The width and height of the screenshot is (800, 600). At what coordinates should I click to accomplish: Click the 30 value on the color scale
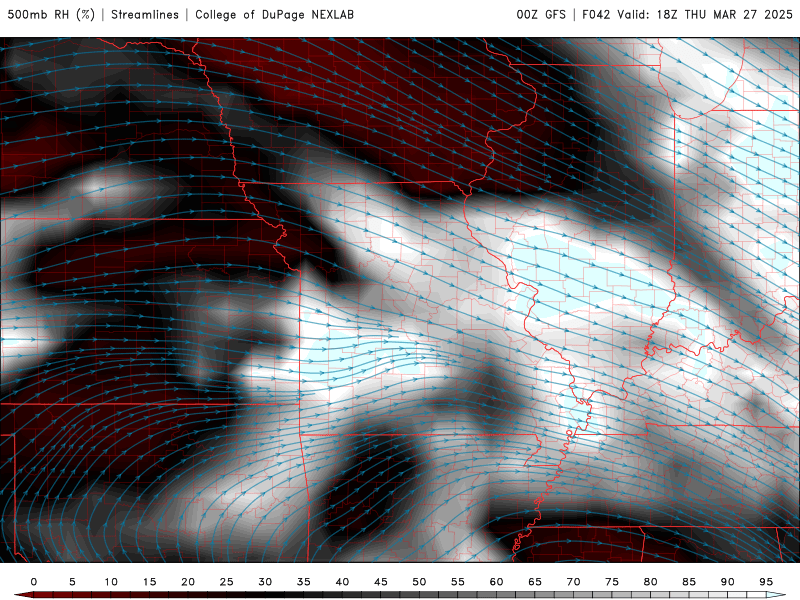(x=265, y=582)
